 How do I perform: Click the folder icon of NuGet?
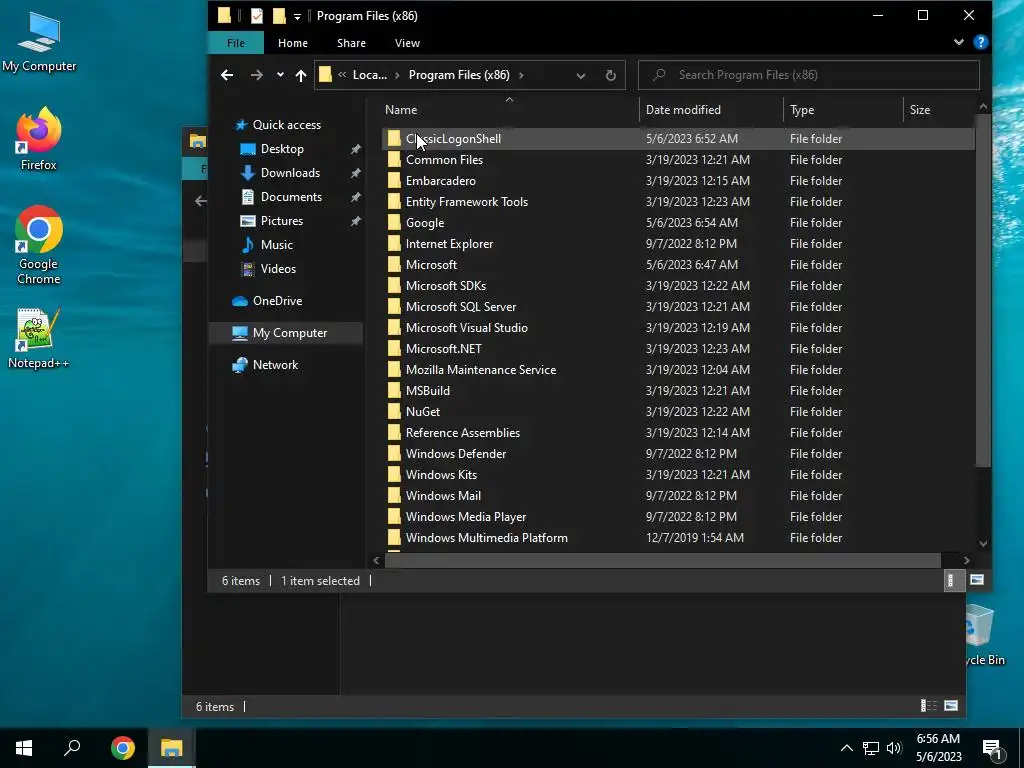[394, 412]
